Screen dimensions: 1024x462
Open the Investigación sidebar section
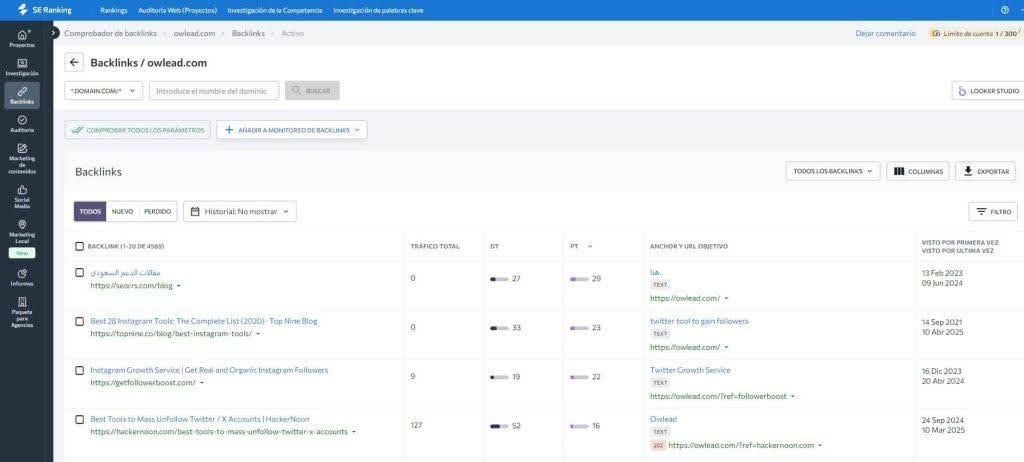coord(22,67)
